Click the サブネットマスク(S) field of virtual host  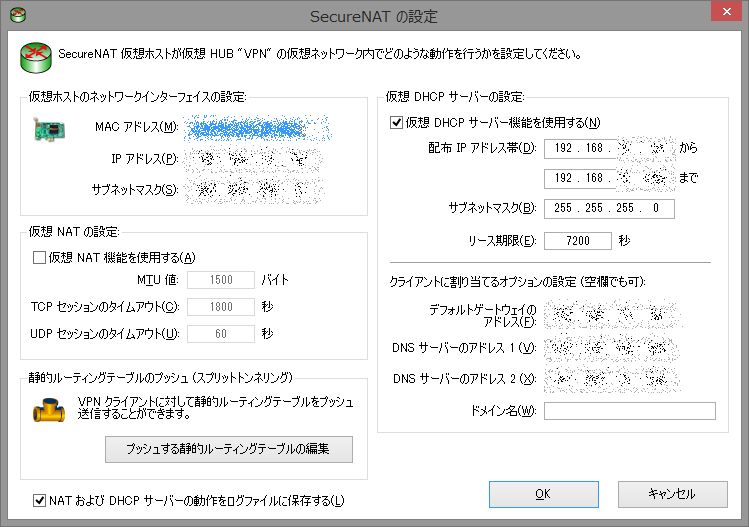(254, 190)
